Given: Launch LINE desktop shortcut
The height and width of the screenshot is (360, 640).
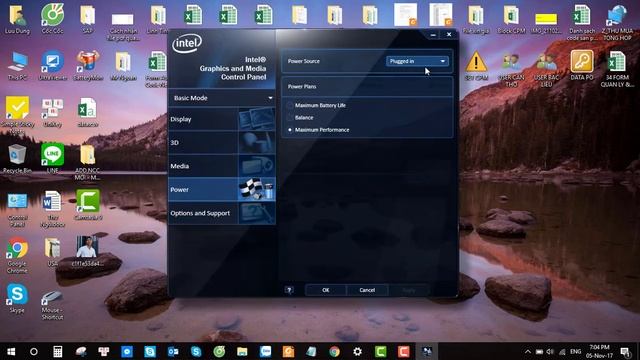Looking at the screenshot, I should click(x=52, y=158).
